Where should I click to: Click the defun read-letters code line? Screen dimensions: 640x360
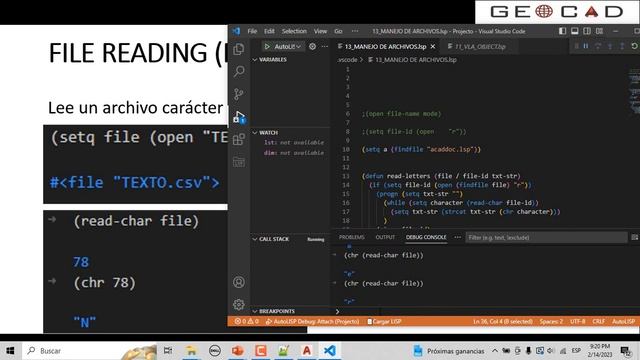coord(441,176)
